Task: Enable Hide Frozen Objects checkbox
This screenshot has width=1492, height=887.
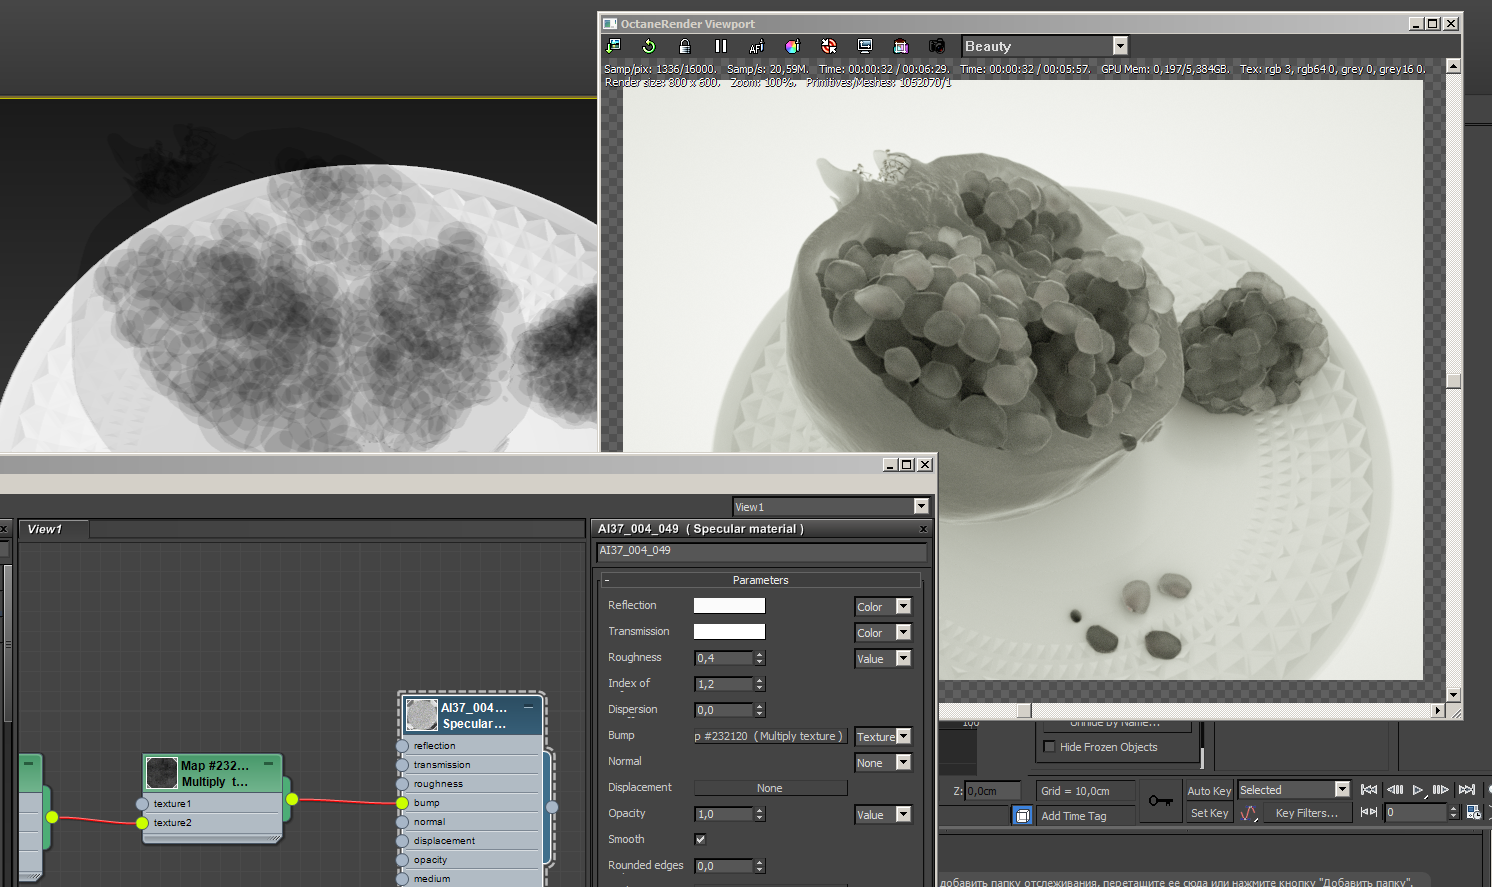Action: point(1049,746)
